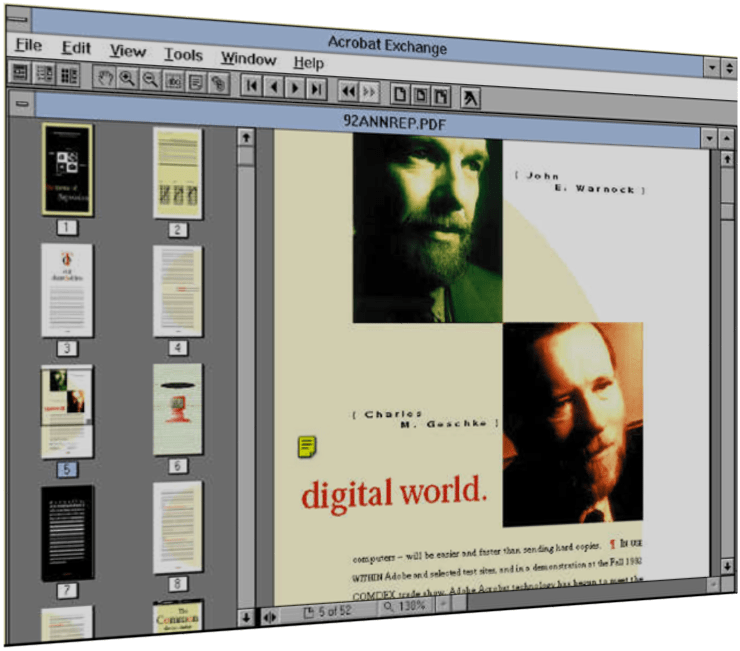Click the Fit Page view button
This screenshot has height=651, width=740.
[x=421, y=95]
